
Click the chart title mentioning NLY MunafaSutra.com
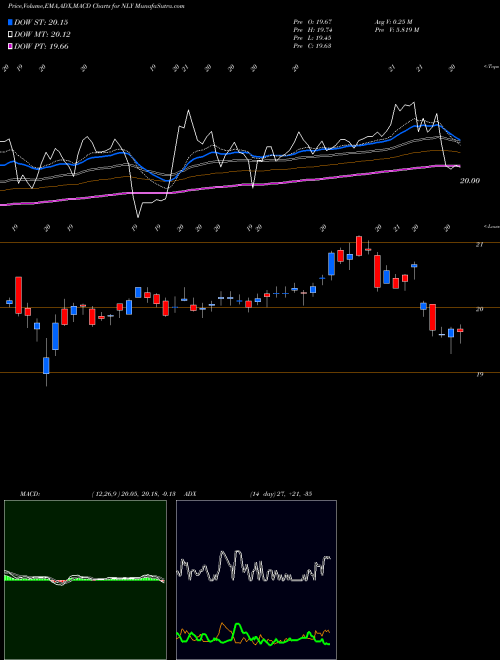coord(96,6)
